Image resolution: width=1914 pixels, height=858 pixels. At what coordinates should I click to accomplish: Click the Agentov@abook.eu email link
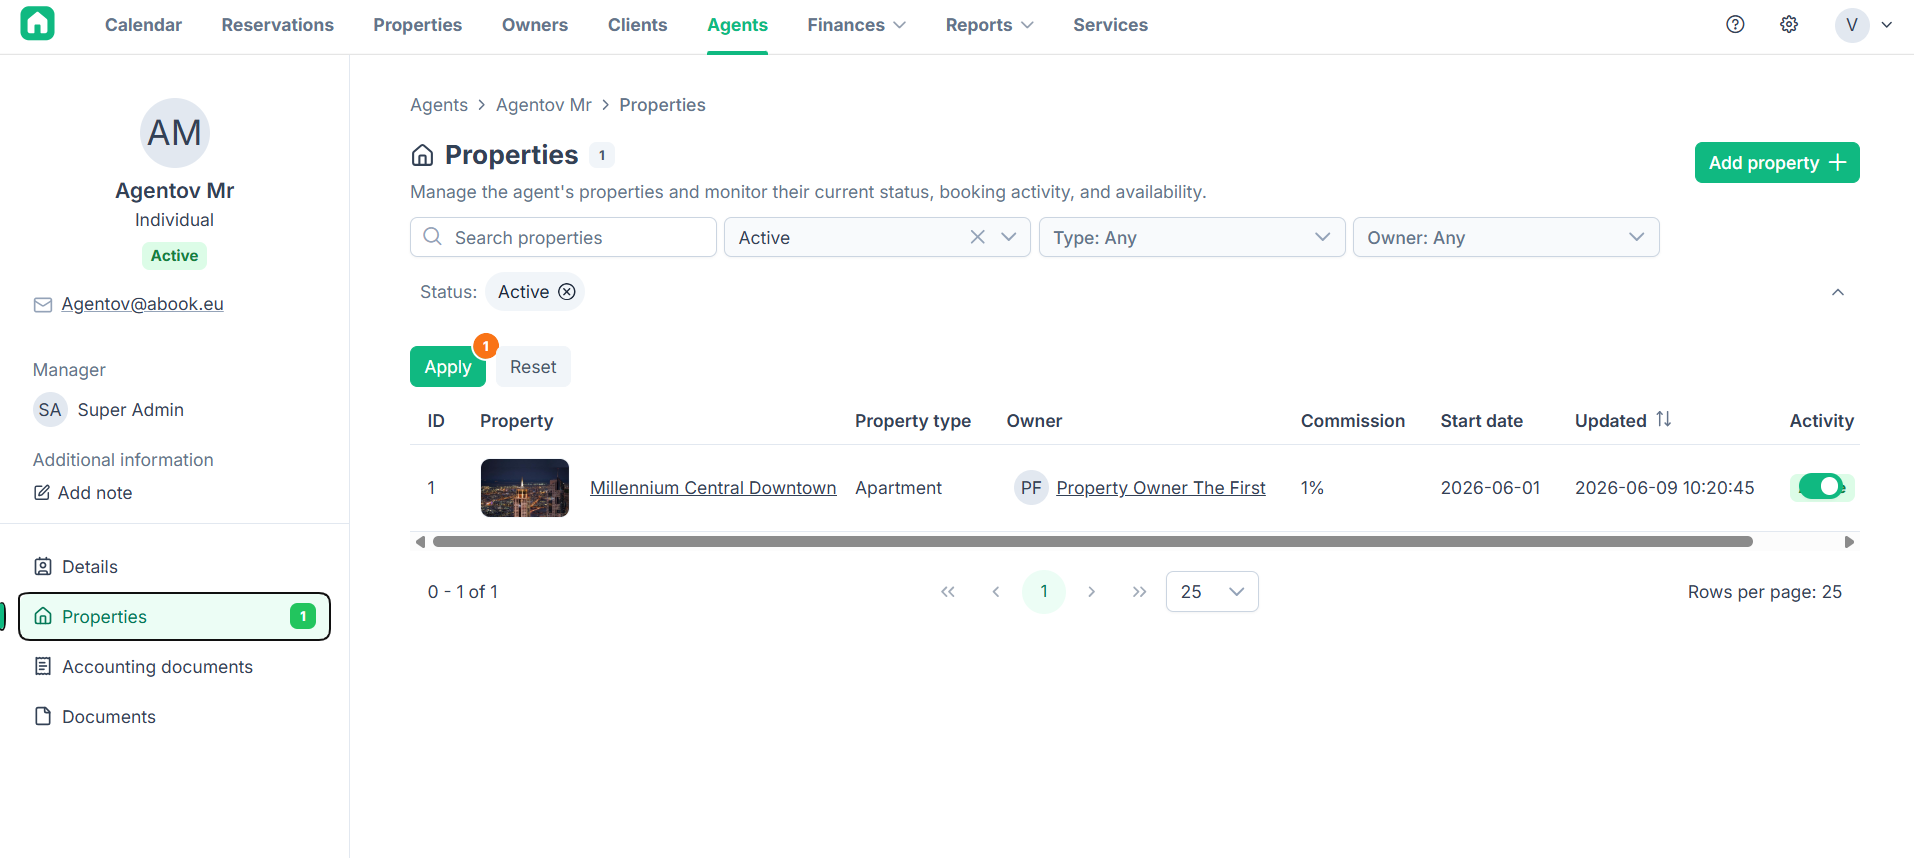pyautogui.click(x=142, y=304)
